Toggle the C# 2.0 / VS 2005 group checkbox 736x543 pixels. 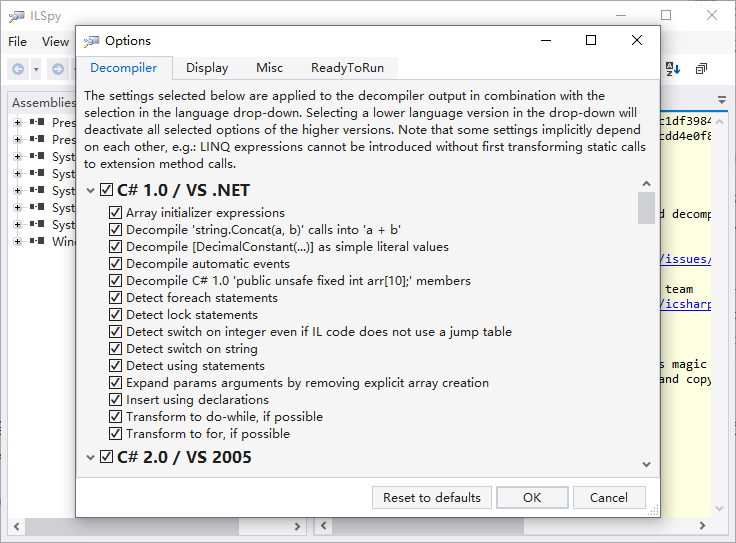coord(107,456)
